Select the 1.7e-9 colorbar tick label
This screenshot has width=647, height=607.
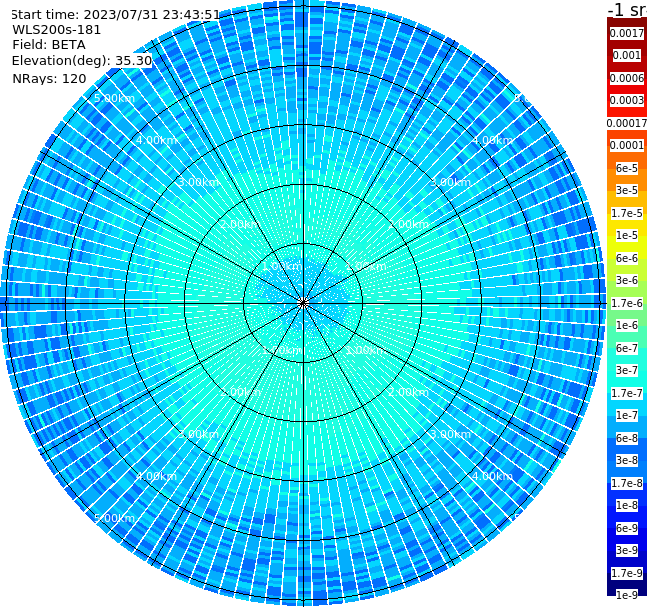pyautogui.click(x=627, y=573)
